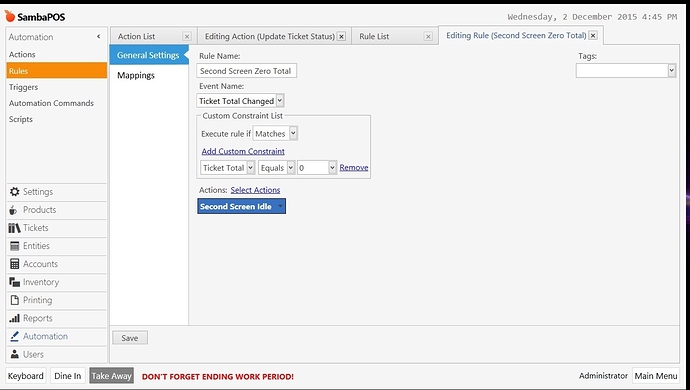
Task: Click the Products icon in sidebar
Action: (13, 210)
